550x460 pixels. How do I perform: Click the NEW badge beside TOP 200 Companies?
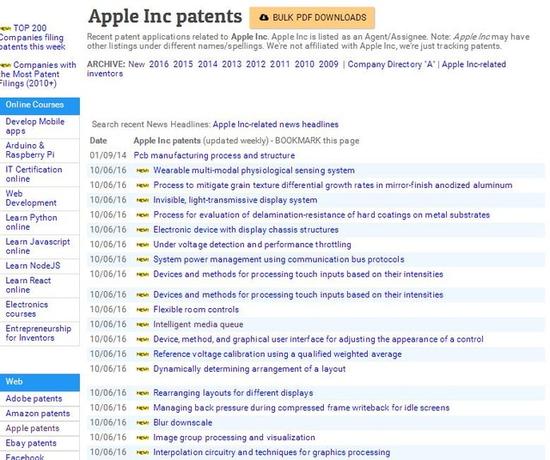pos(6,28)
